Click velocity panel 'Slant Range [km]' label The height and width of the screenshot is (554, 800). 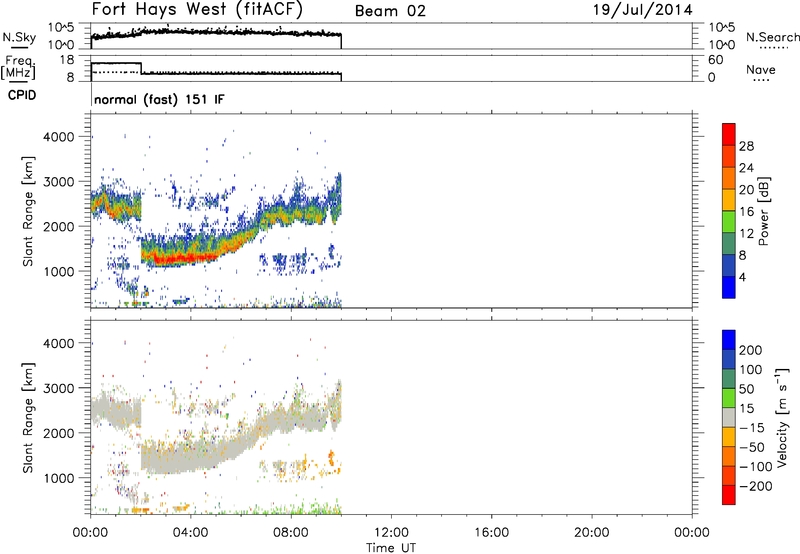[x=28, y=417]
